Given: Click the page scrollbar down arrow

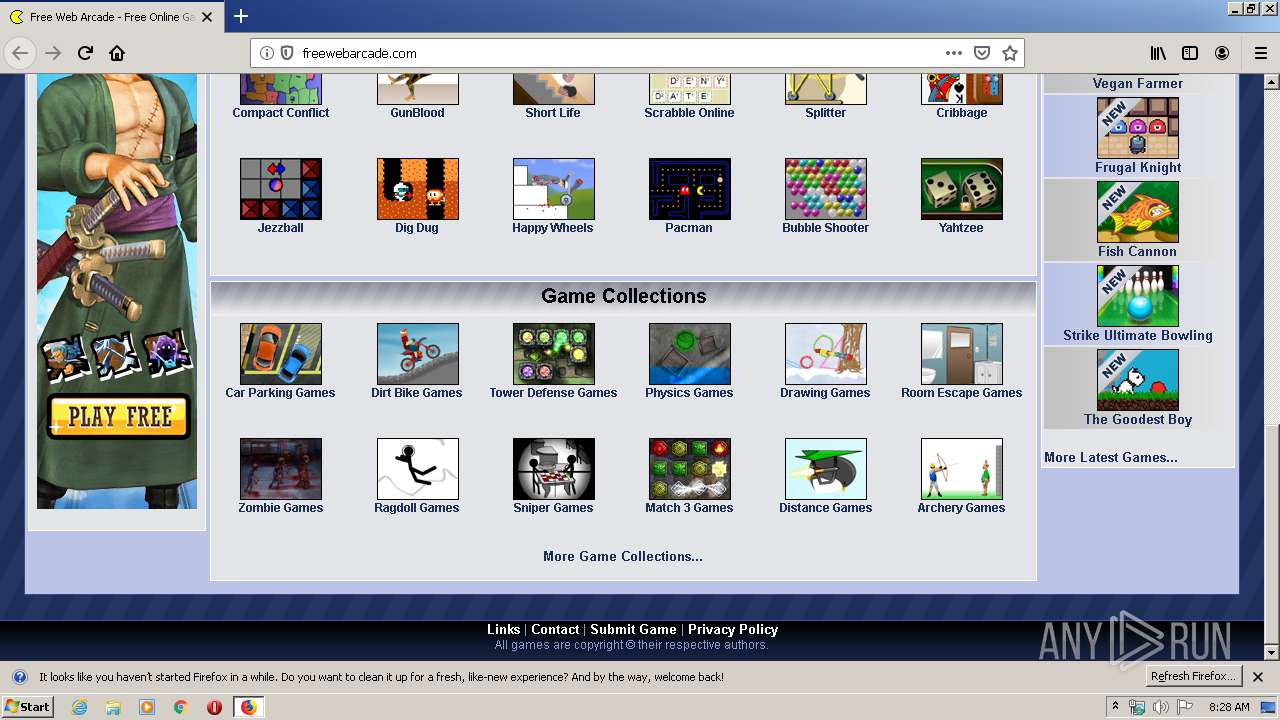Looking at the screenshot, I should click(x=1272, y=652).
